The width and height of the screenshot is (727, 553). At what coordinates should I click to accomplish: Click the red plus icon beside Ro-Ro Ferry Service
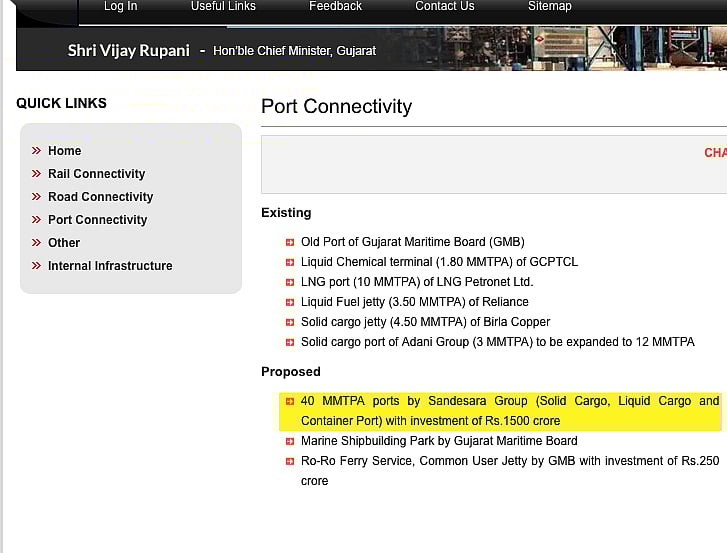pyautogui.click(x=290, y=461)
